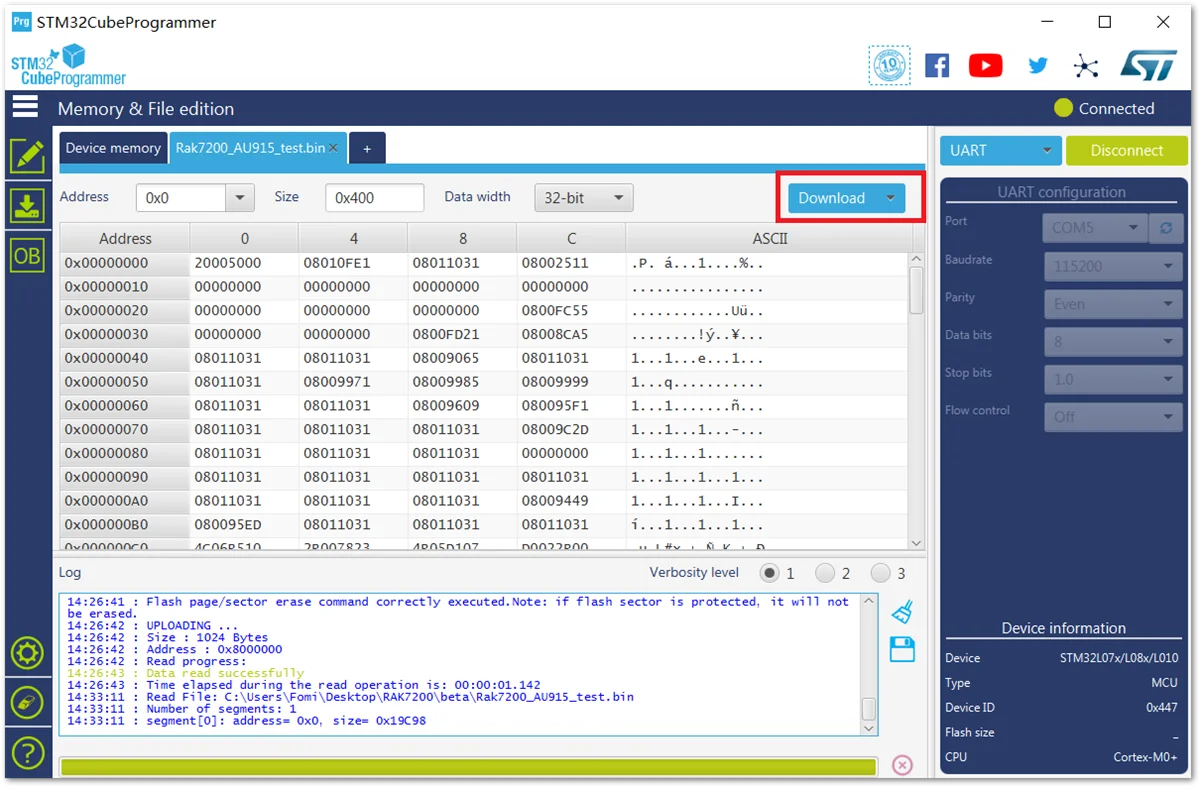Click the cancel progress X icon

(x=902, y=765)
